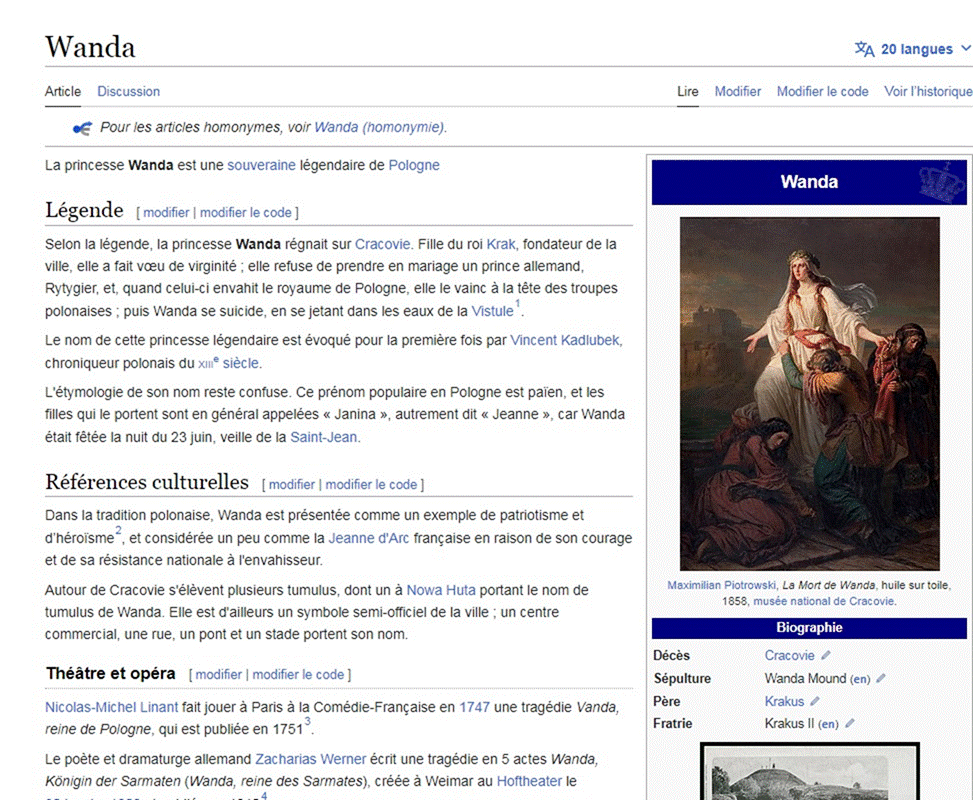This screenshot has width=973, height=800.
Task: Open Wanda (homonymie) link
Action: coord(379,127)
